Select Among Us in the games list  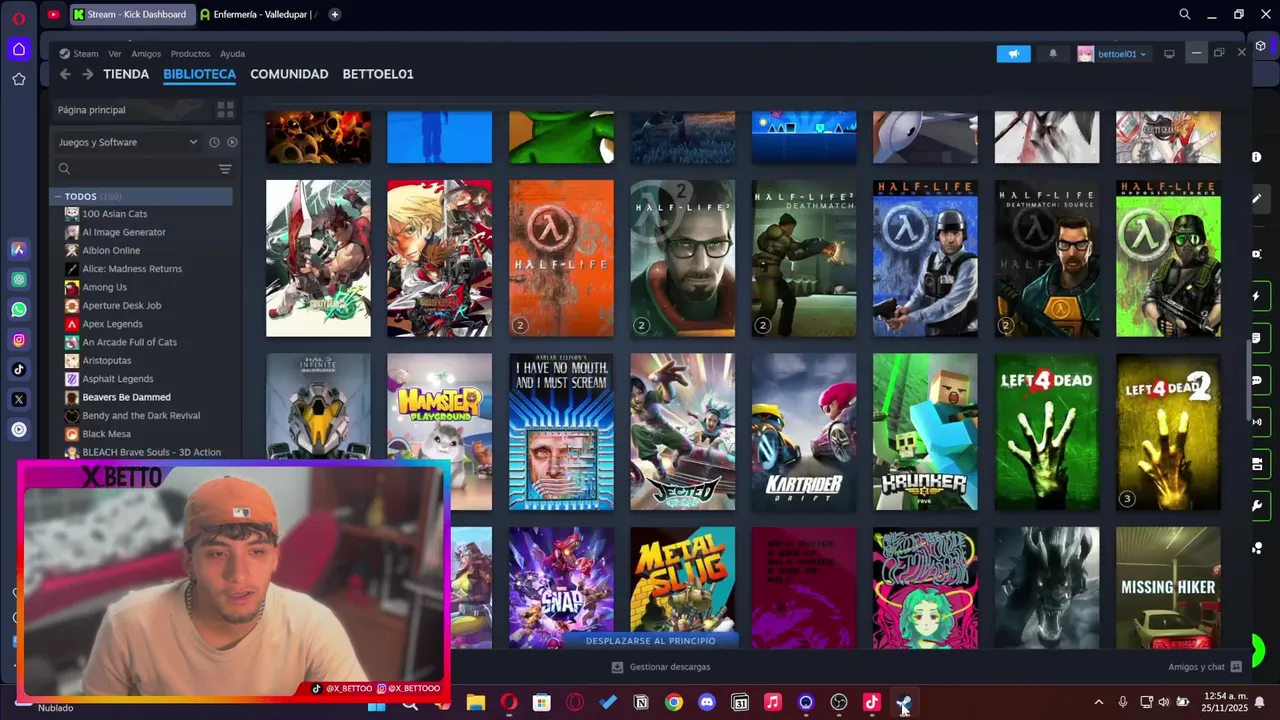[105, 287]
